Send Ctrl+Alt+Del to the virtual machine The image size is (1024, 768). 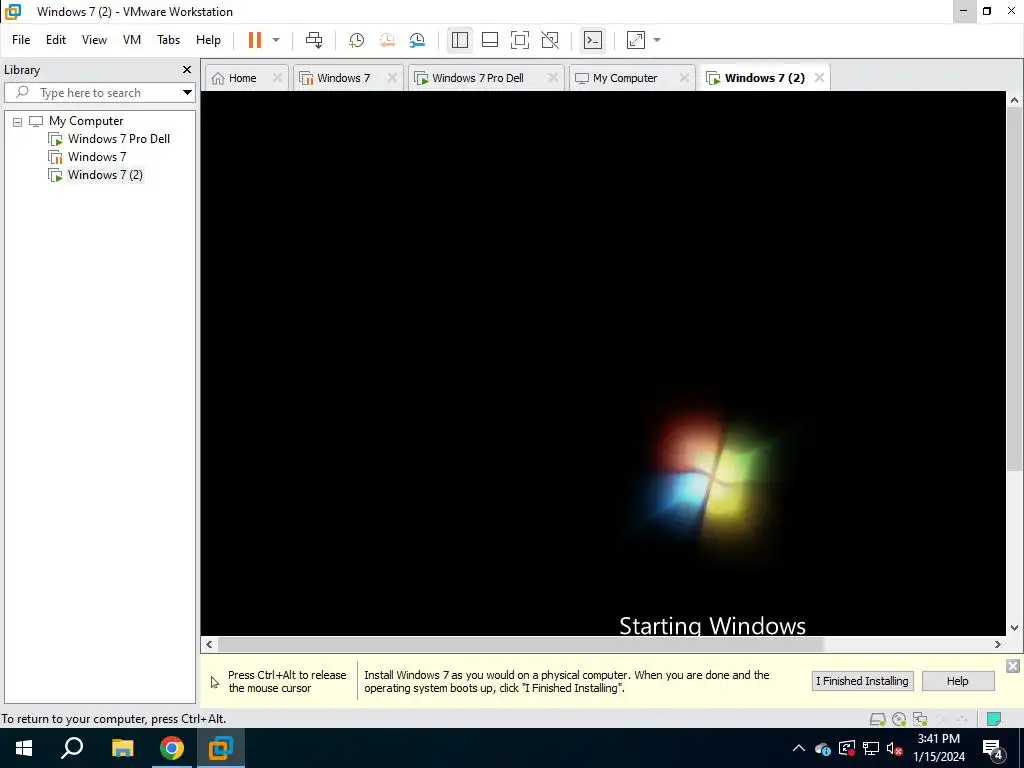pos(314,40)
